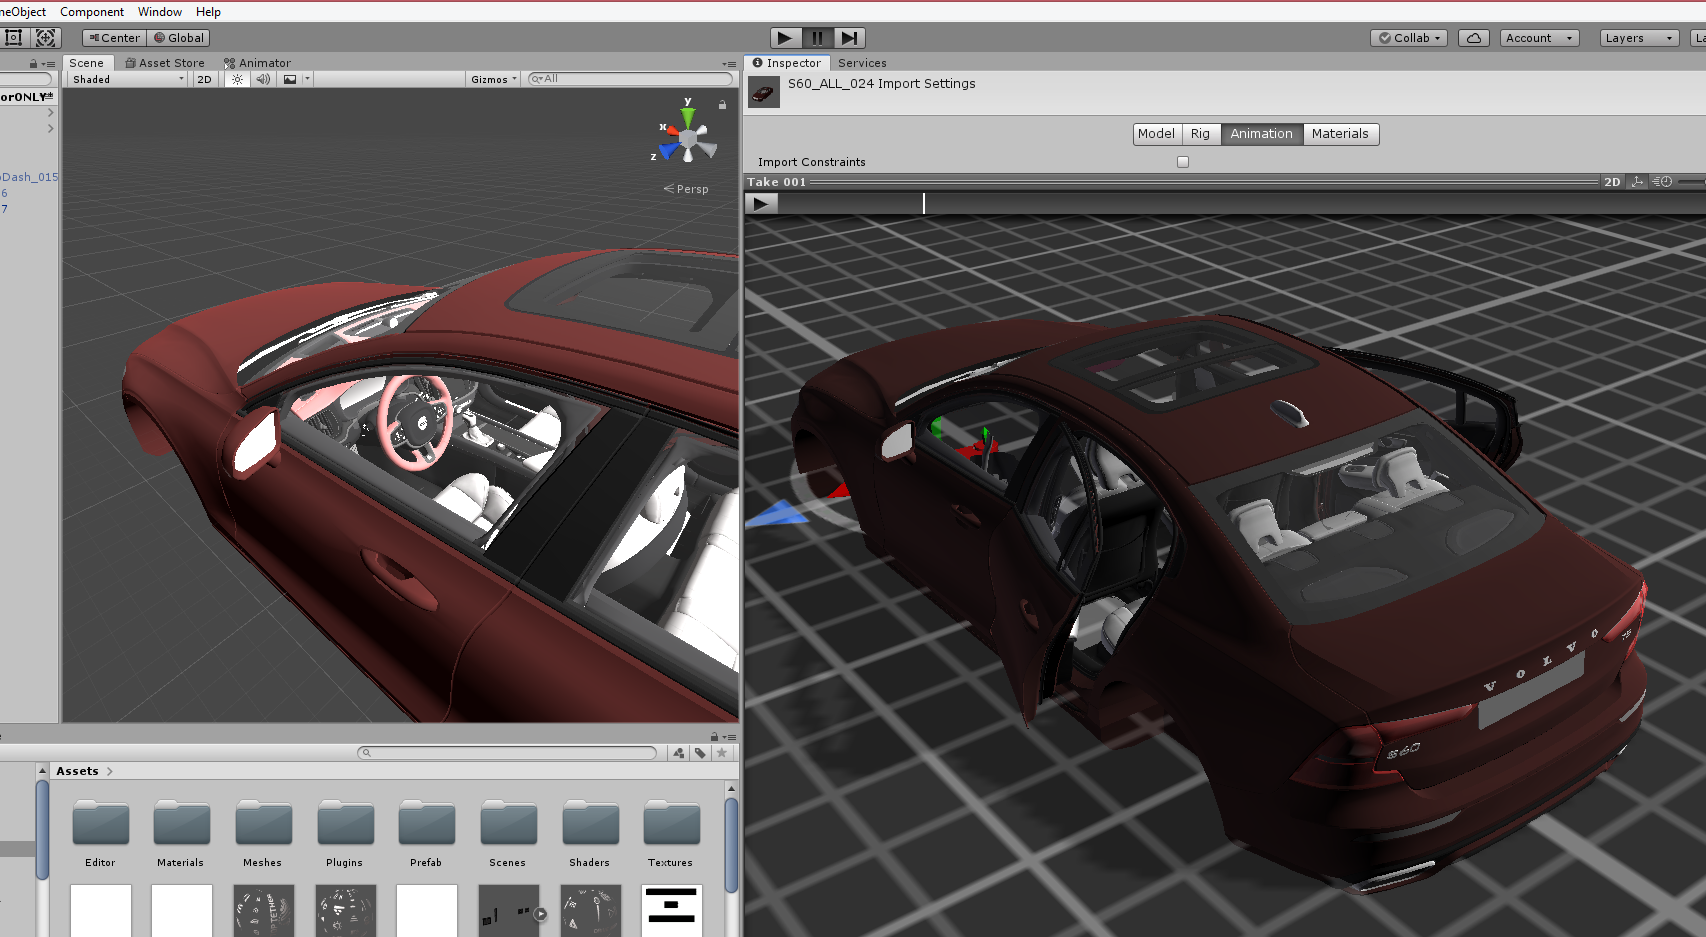Toggle Pivot Center handle position

[114, 38]
